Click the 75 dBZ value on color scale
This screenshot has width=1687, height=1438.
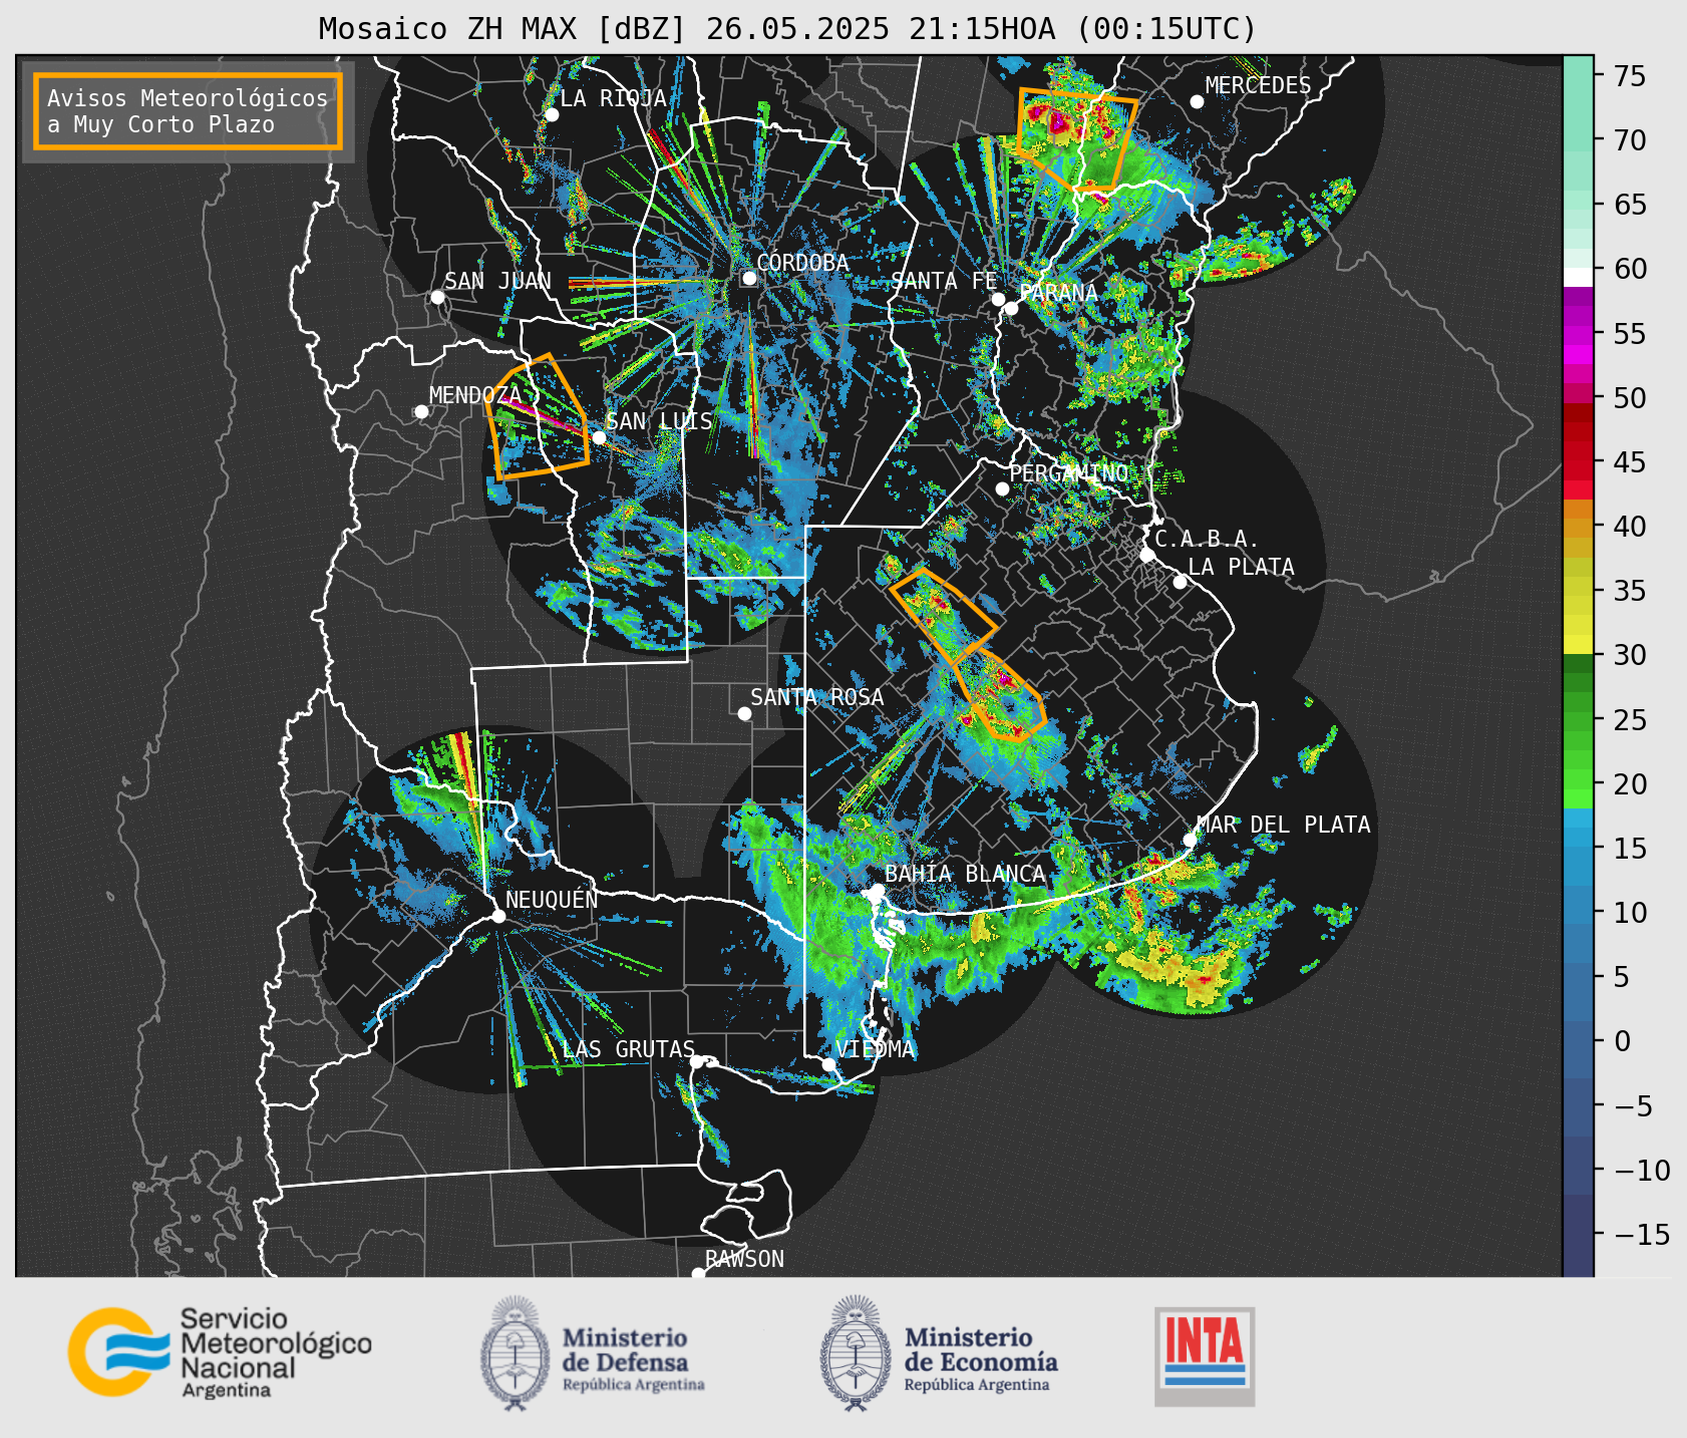point(1629,76)
